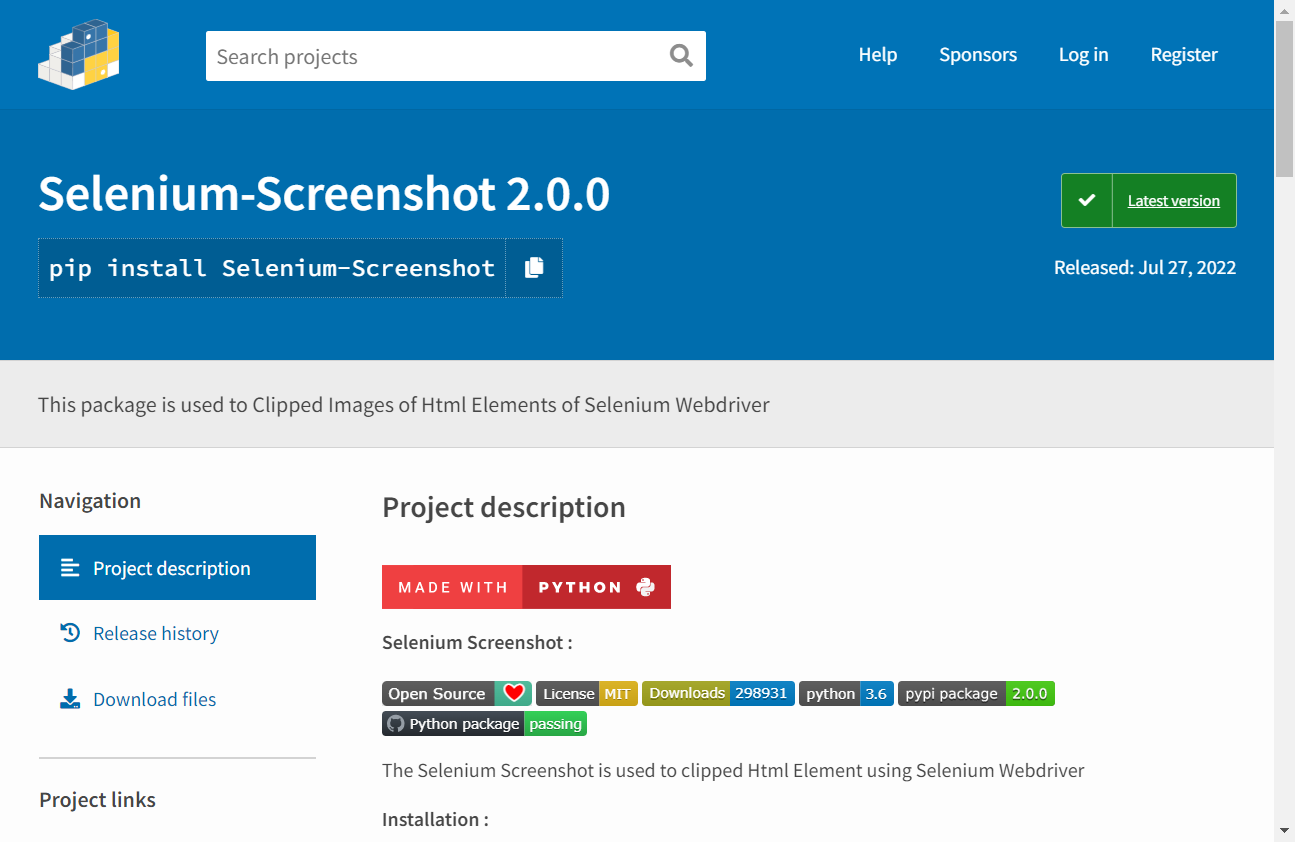1295x842 pixels.
Task: Click the Project description heading
Action: coord(504,507)
